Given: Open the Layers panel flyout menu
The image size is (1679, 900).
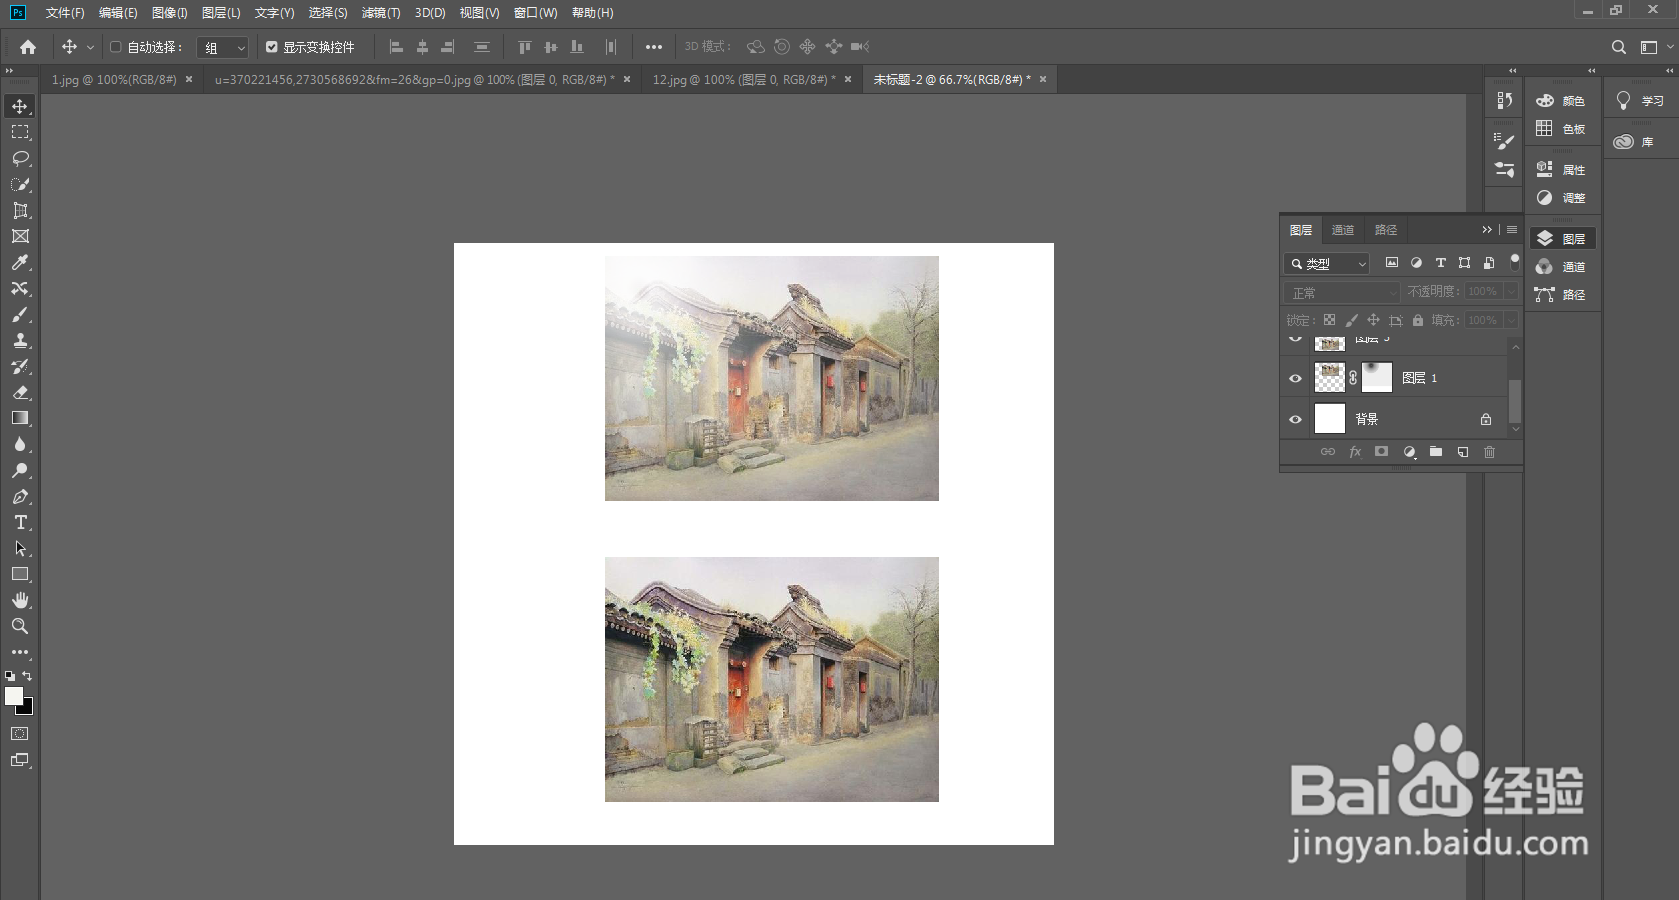Looking at the screenshot, I should click(1512, 230).
